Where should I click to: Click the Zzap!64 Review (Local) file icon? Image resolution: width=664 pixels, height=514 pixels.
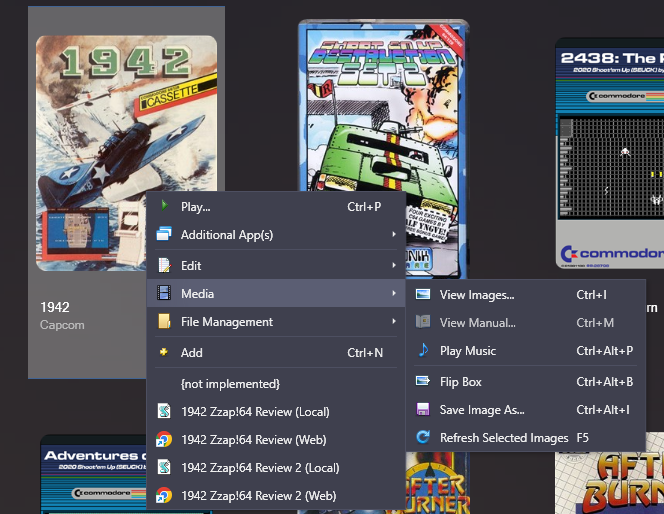(x=164, y=412)
